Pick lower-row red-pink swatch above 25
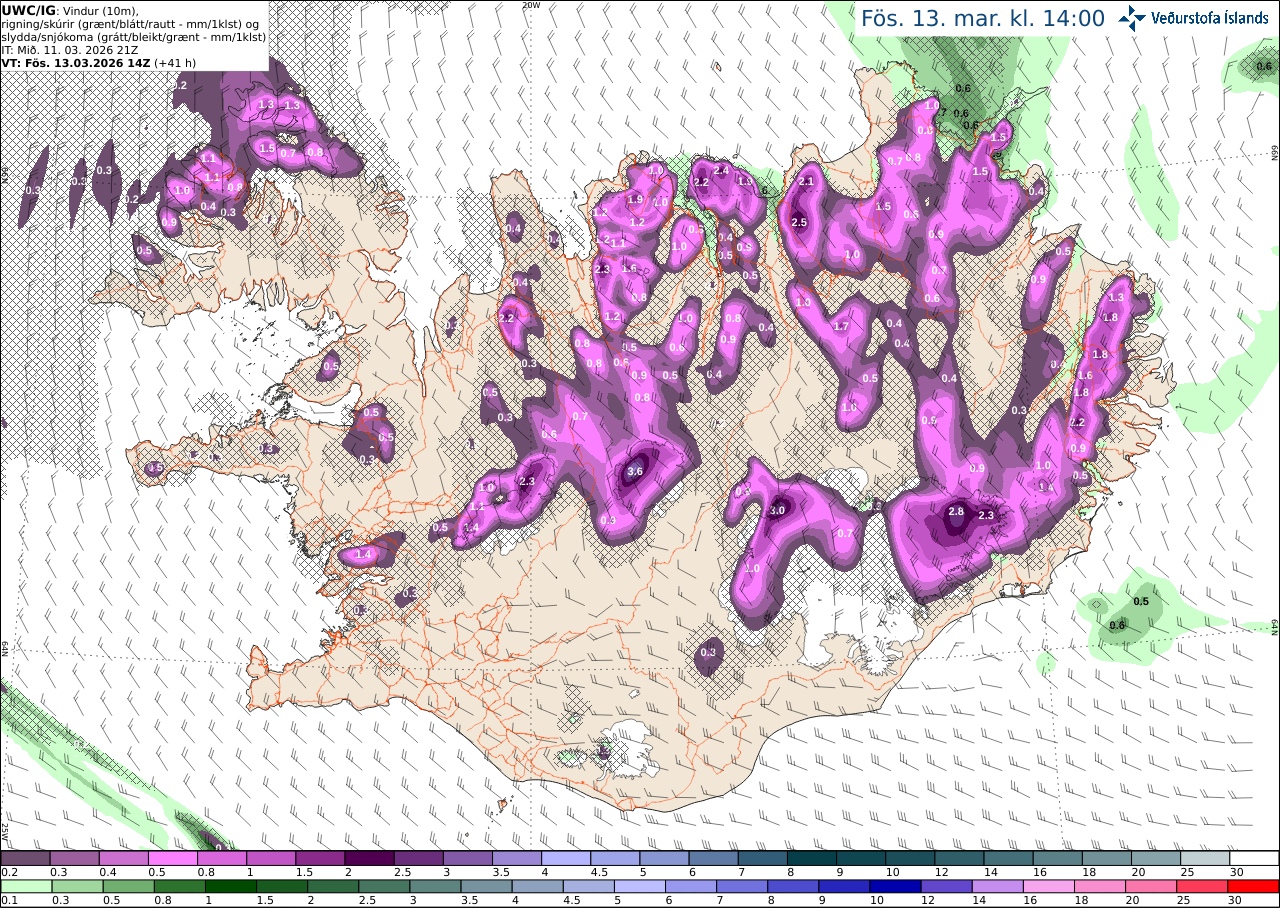The image size is (1280, 908). click(1205, 886)
